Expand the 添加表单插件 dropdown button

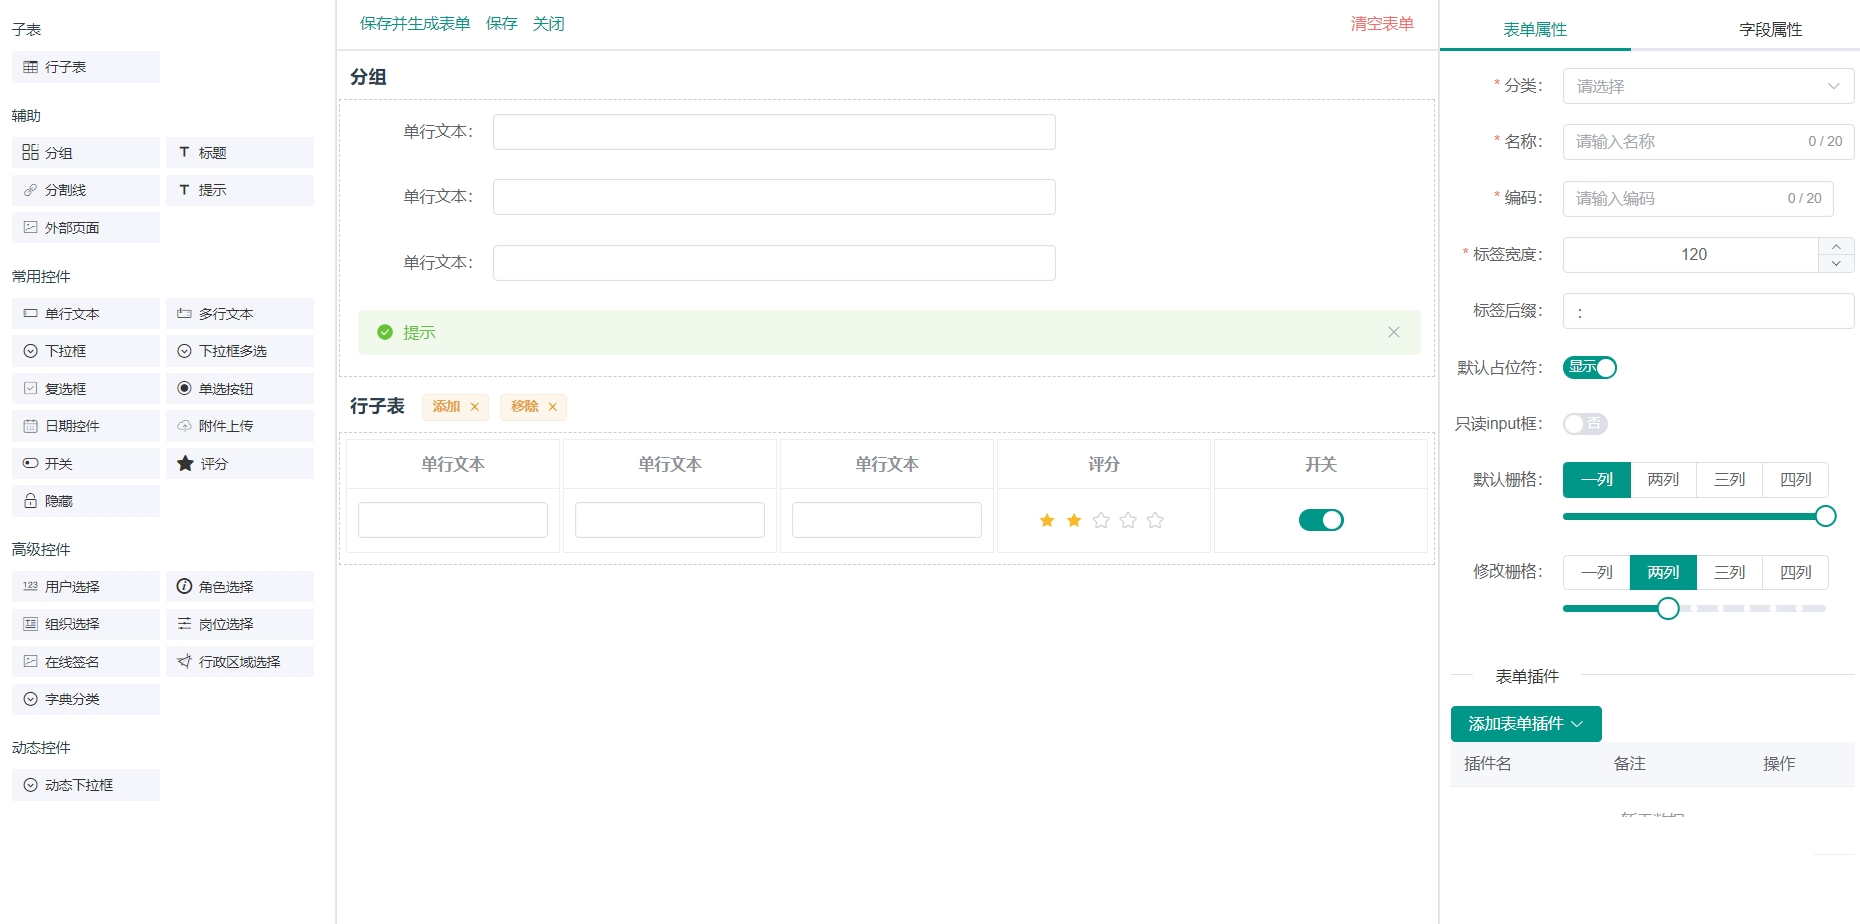click(x=1525, y=724)
